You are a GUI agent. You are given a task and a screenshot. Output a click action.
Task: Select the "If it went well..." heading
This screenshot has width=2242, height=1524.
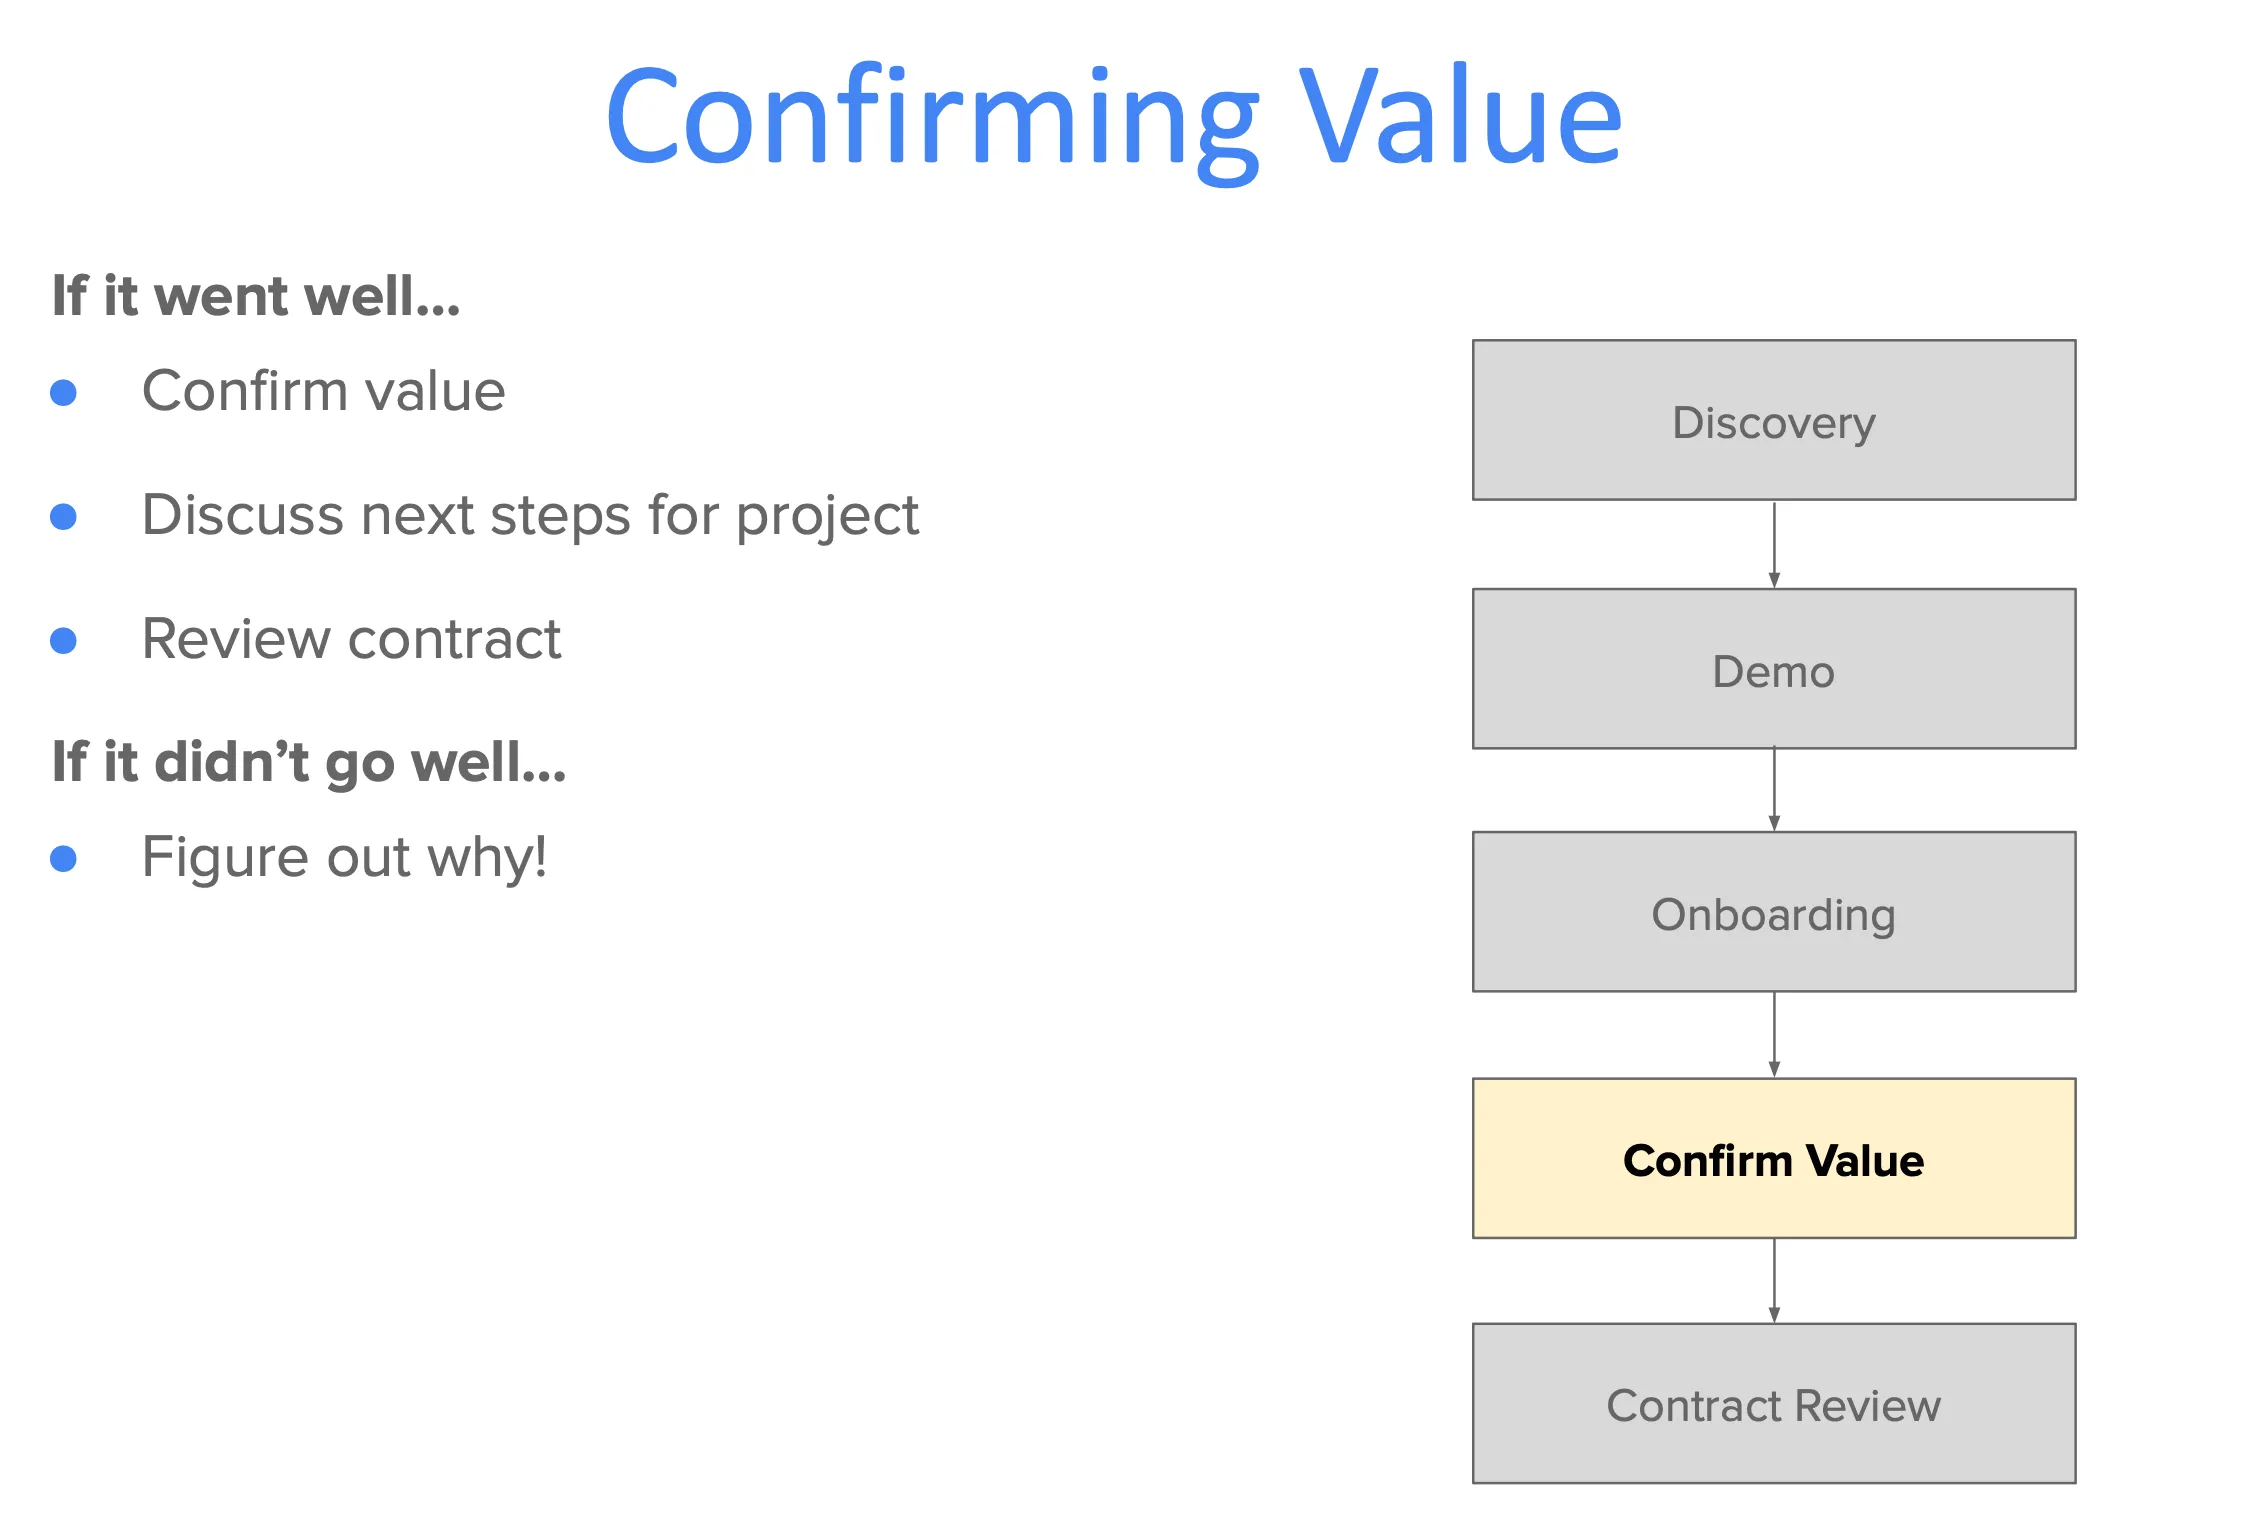coord(256,296)
